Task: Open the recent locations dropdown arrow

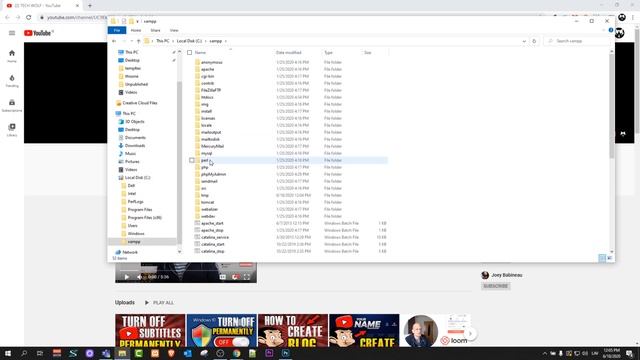Action: point(131,41)
